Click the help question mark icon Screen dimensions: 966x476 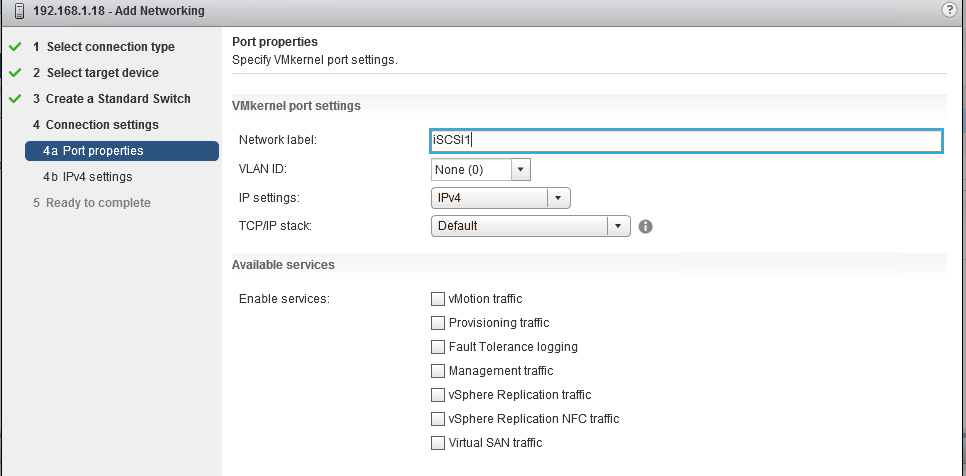(948, 10)
